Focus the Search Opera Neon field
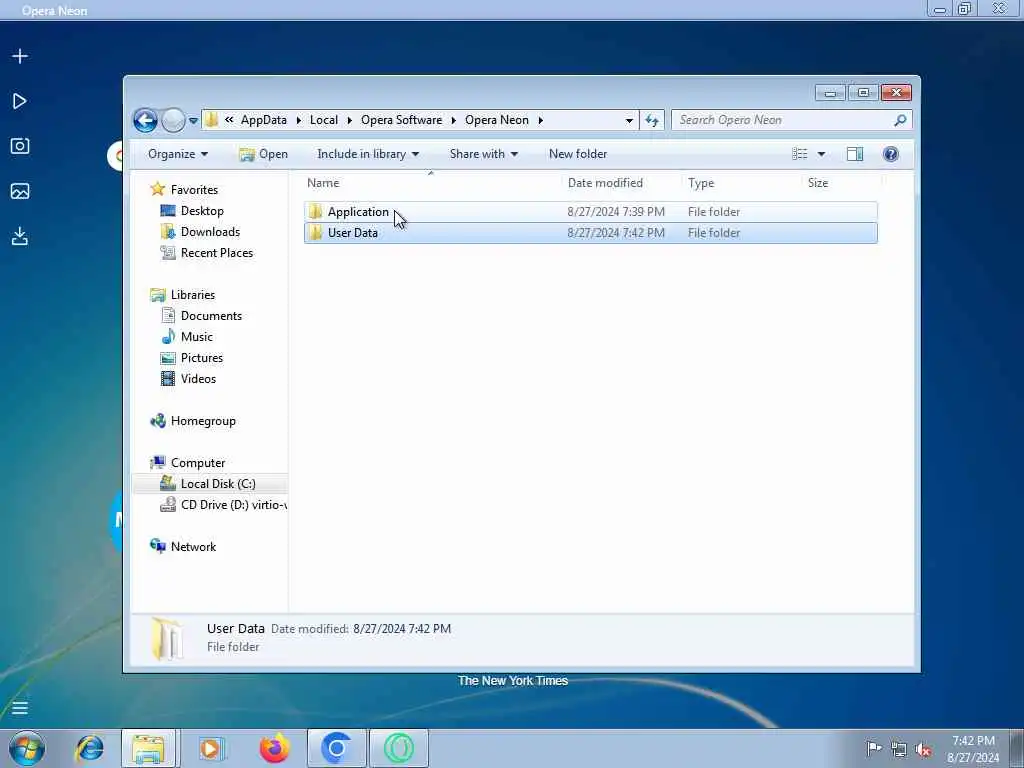 pyautogui.click(x=791, y=120)
